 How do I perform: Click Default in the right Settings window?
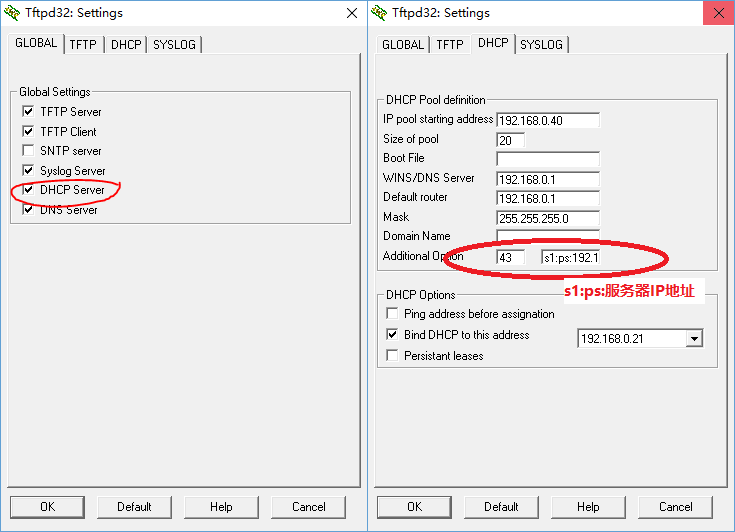click(501, 507)
